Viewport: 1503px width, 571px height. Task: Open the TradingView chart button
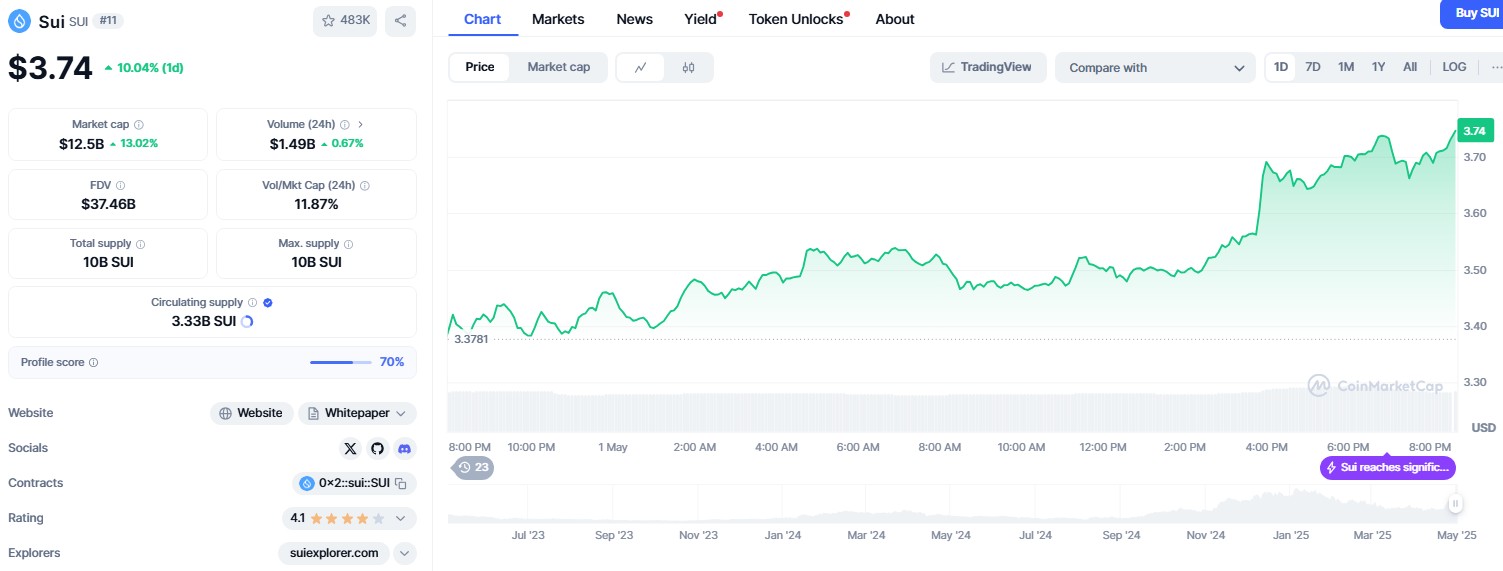pos(988,67)
